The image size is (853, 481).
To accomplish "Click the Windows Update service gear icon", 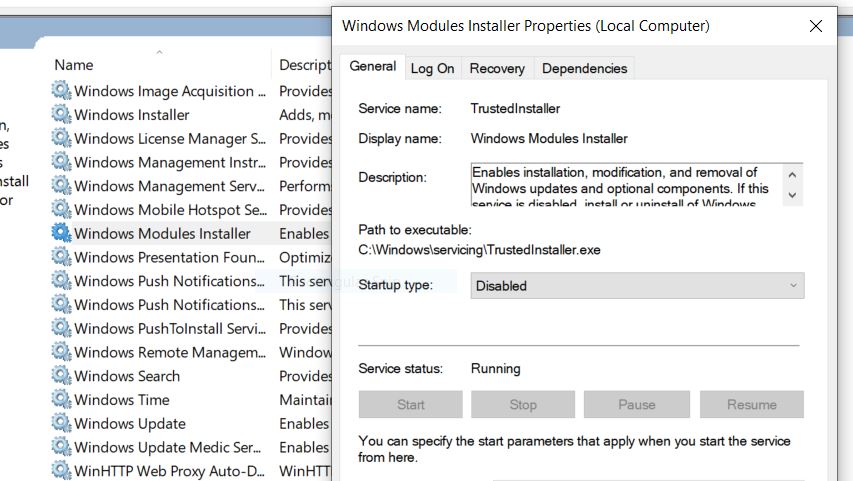I will 62,424.
